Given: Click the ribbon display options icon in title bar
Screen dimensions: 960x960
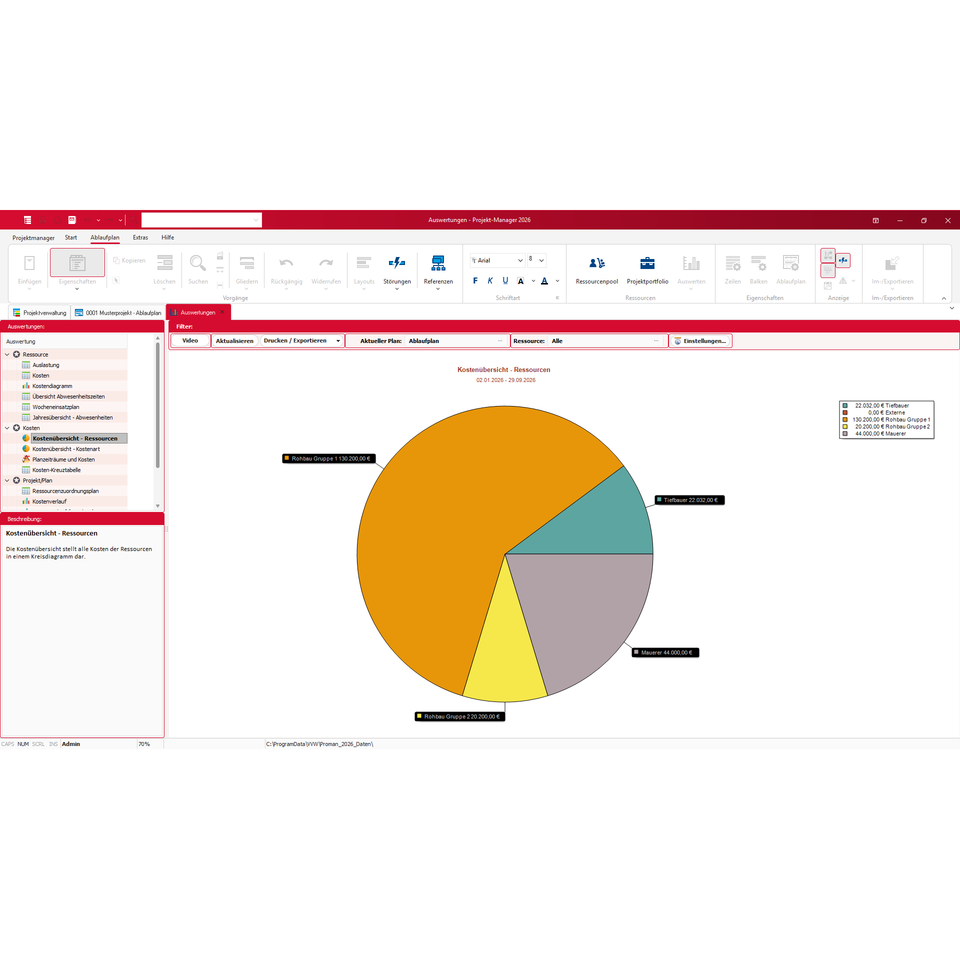Looking at the screenshot, I should 876,220.
